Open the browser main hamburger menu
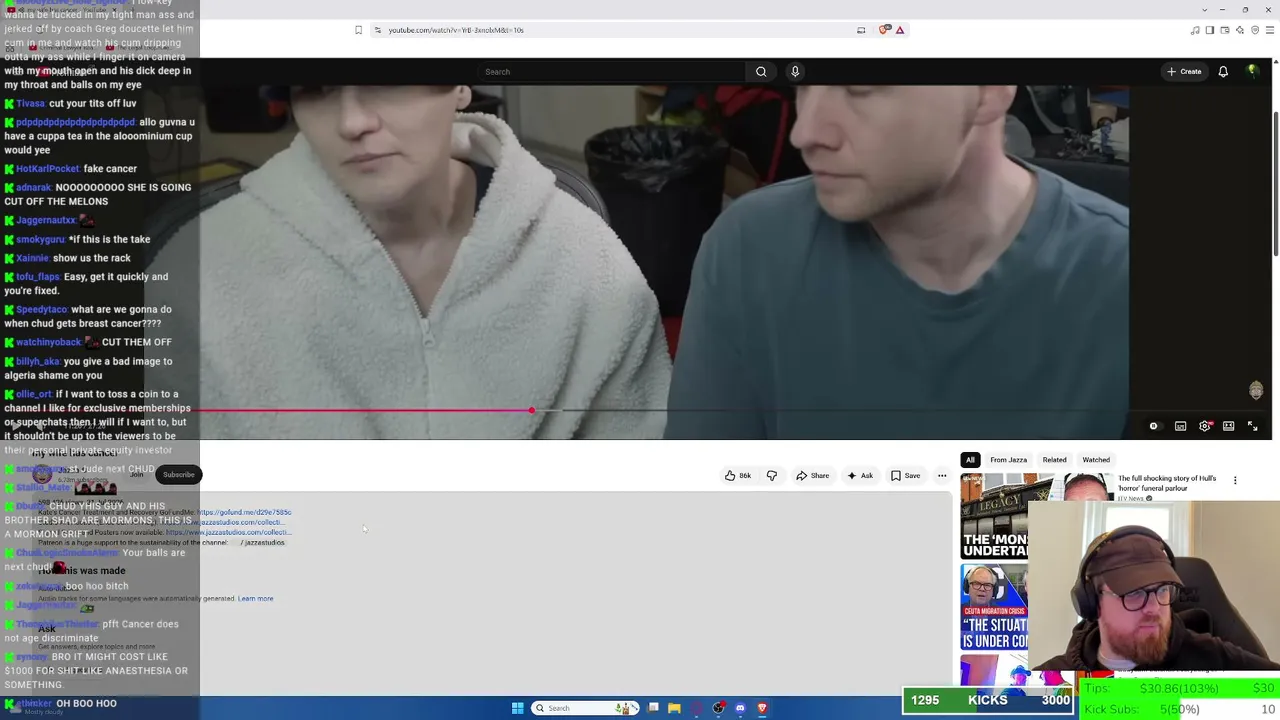The image size is (1280, 720). coord(1269,30)
